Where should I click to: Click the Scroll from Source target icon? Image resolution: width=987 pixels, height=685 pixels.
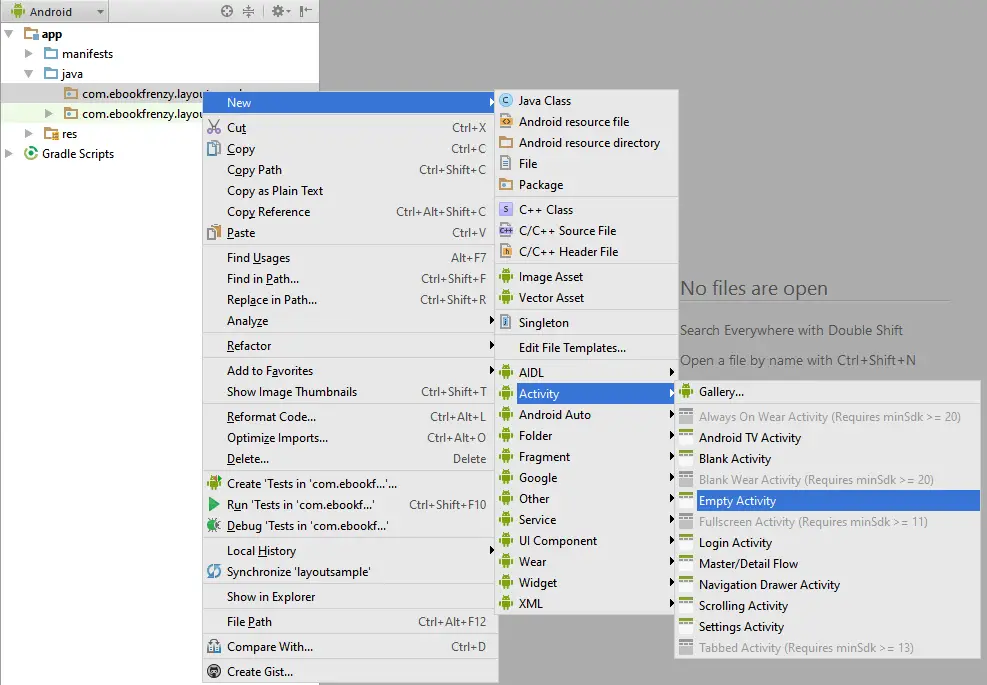(227, 12)
